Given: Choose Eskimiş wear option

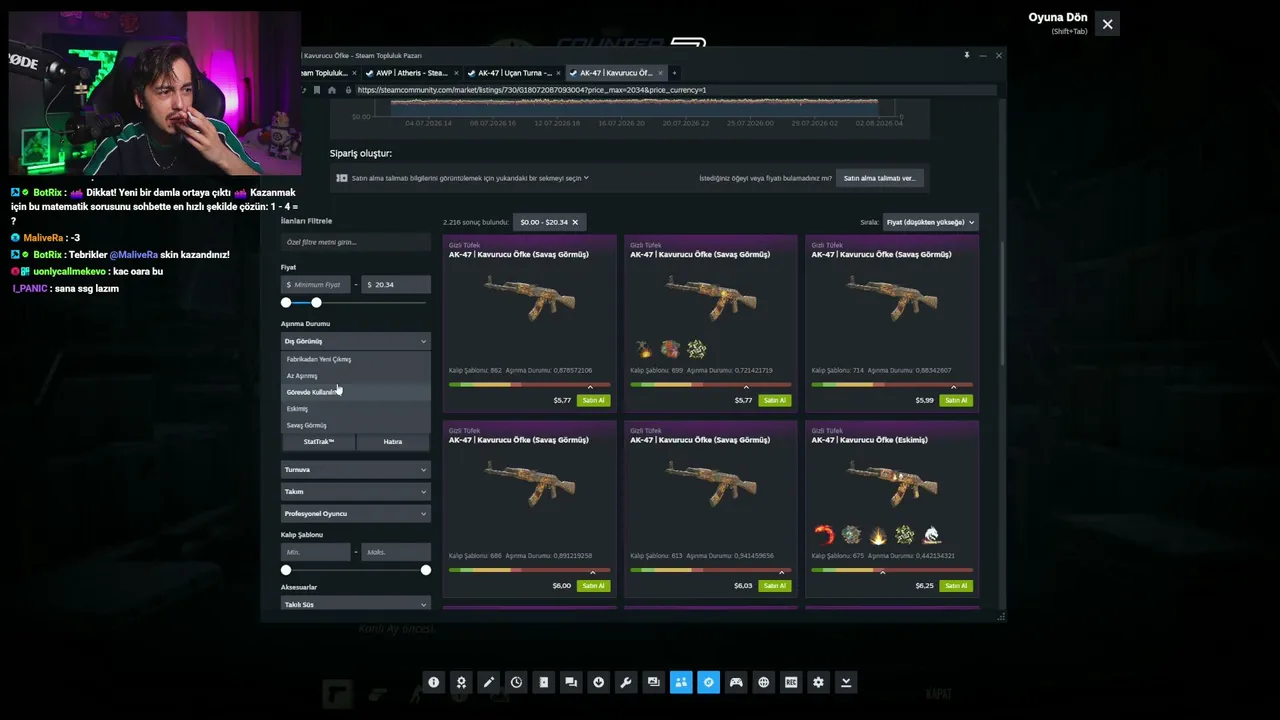Looking at the screenshot, I should (356, 409).
